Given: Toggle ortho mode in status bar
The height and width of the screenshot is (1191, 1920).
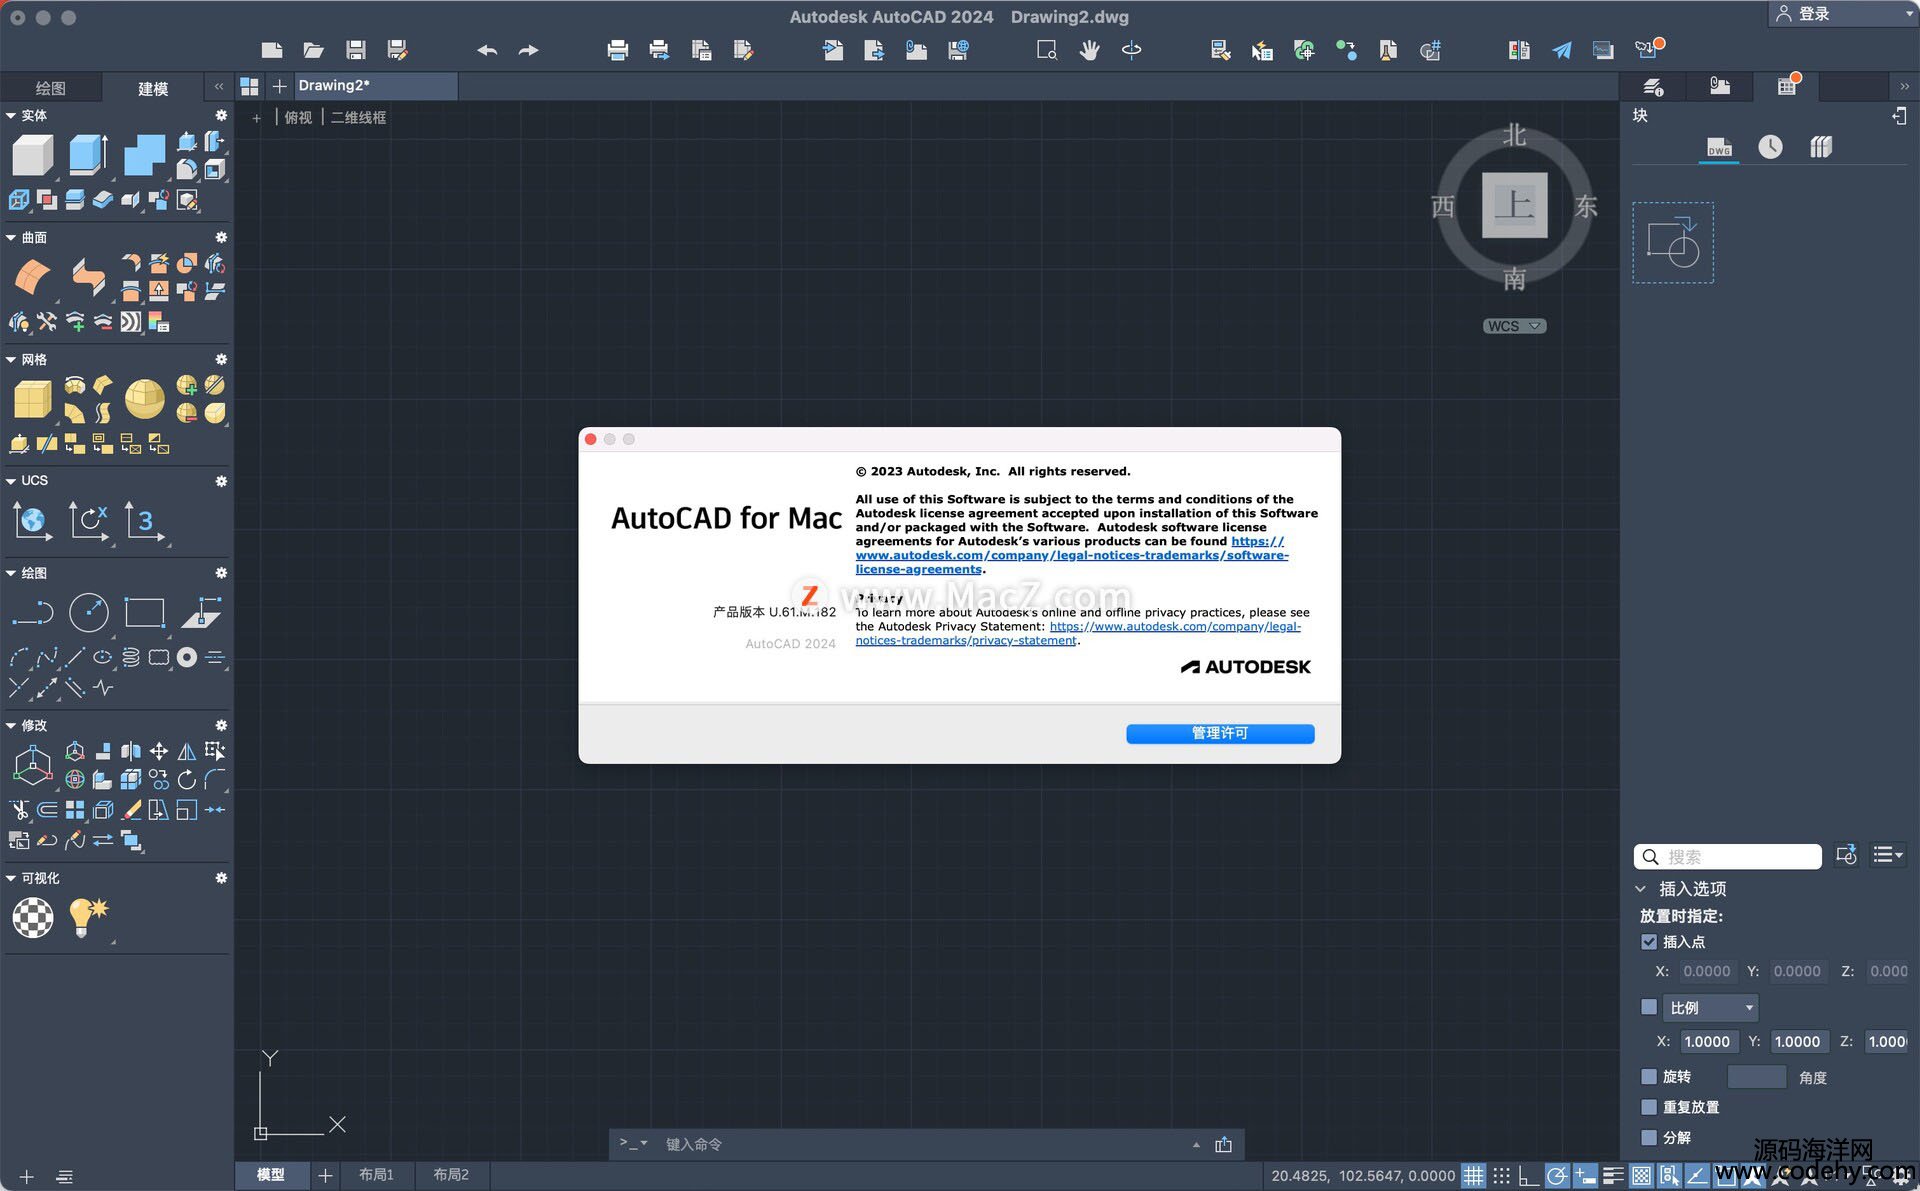Looking at the screenshot, I should [1529, 1176].
